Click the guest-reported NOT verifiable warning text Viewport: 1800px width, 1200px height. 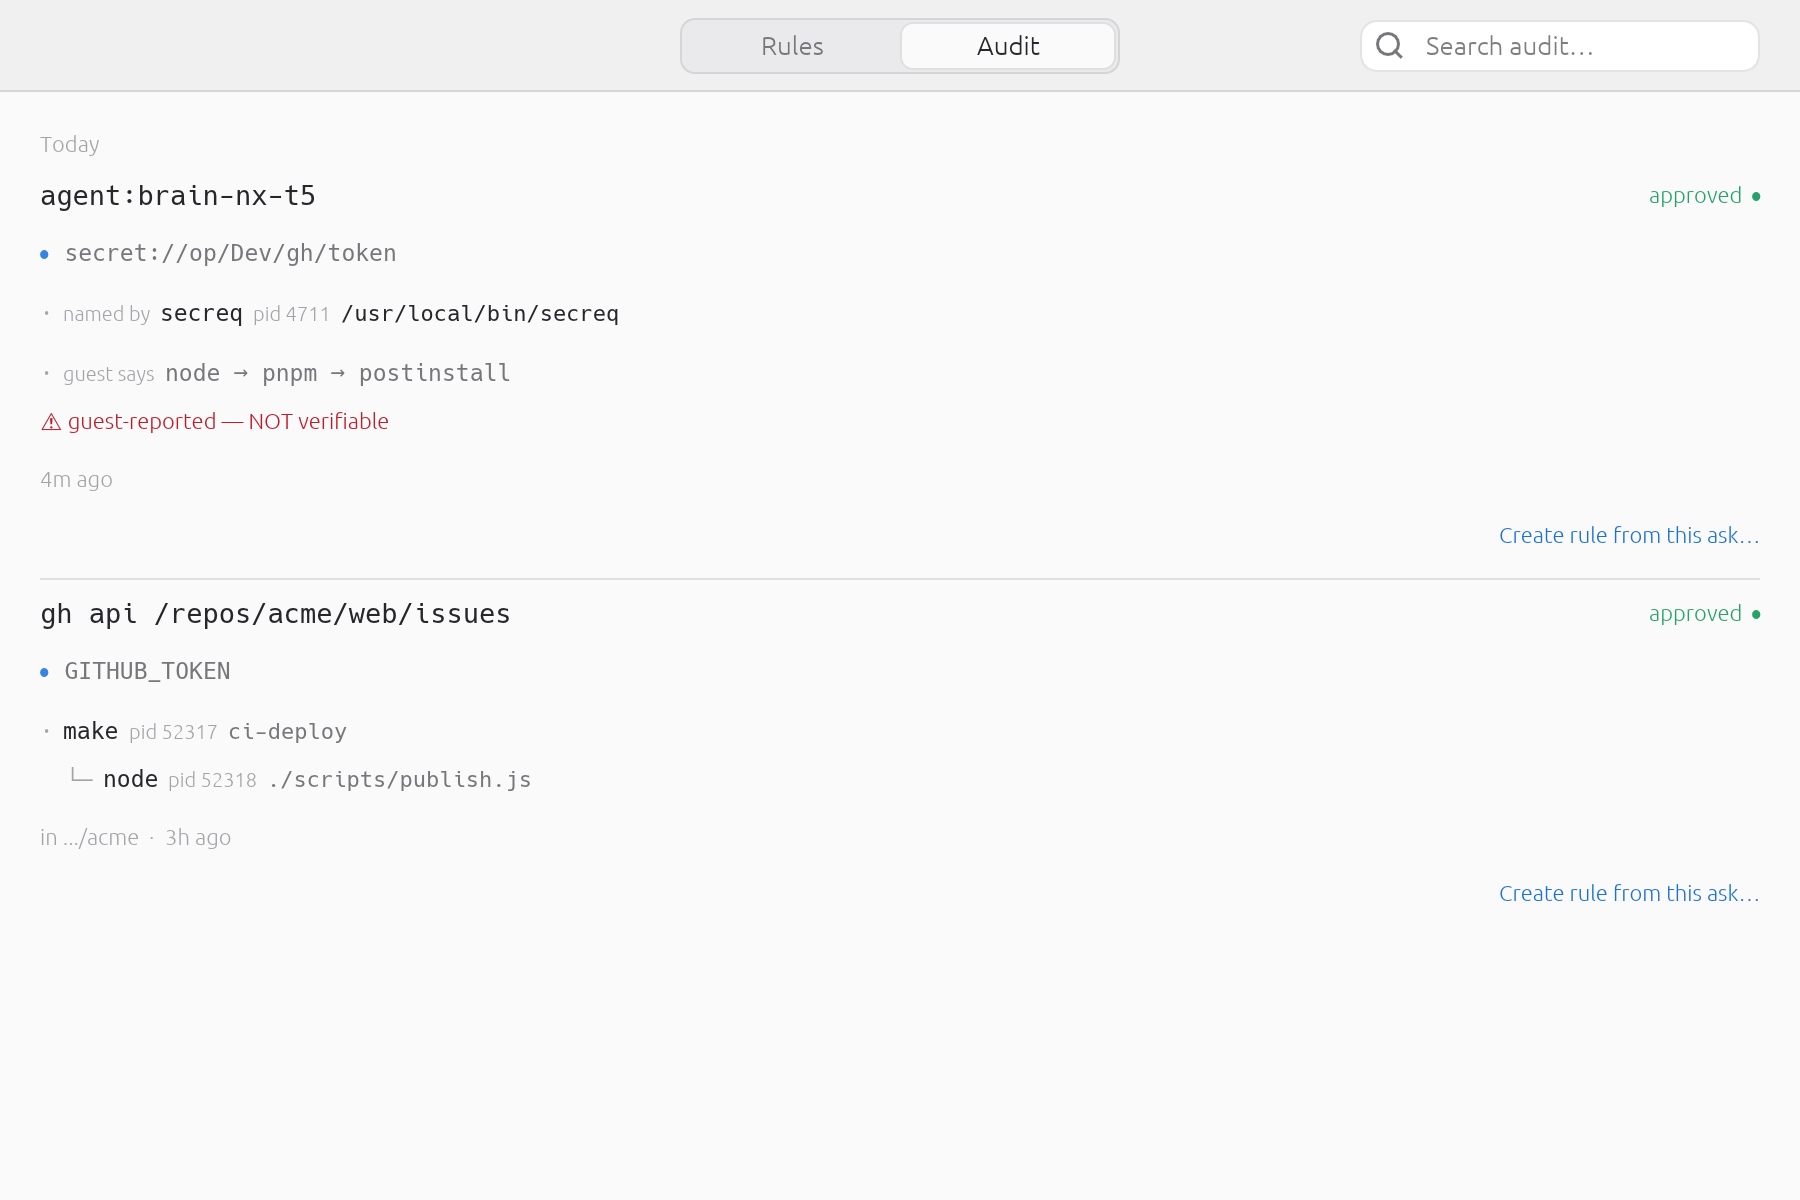(228, 422)
